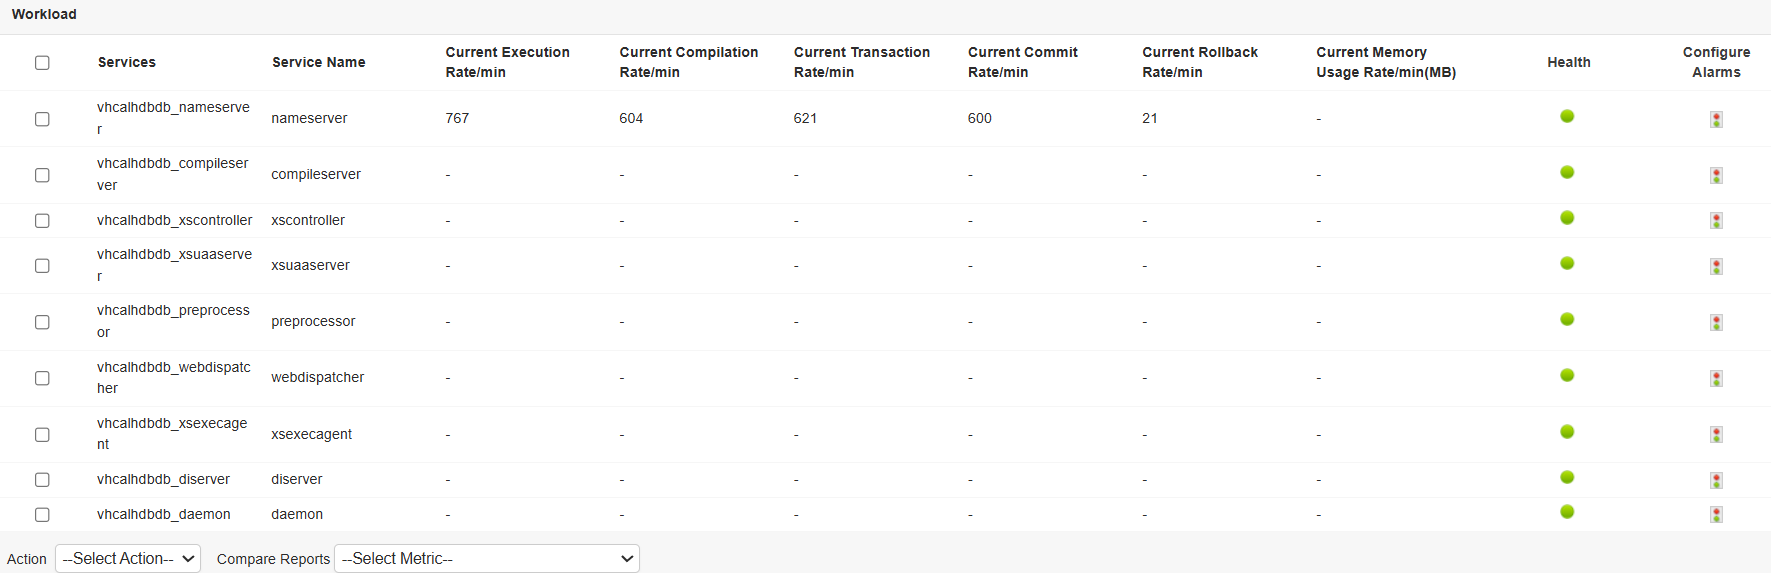Image resolution: width=1771 pixels, height=573 pixels.
Task: Expand the Select Metric dropdown
Action: (x=487, y=559)
